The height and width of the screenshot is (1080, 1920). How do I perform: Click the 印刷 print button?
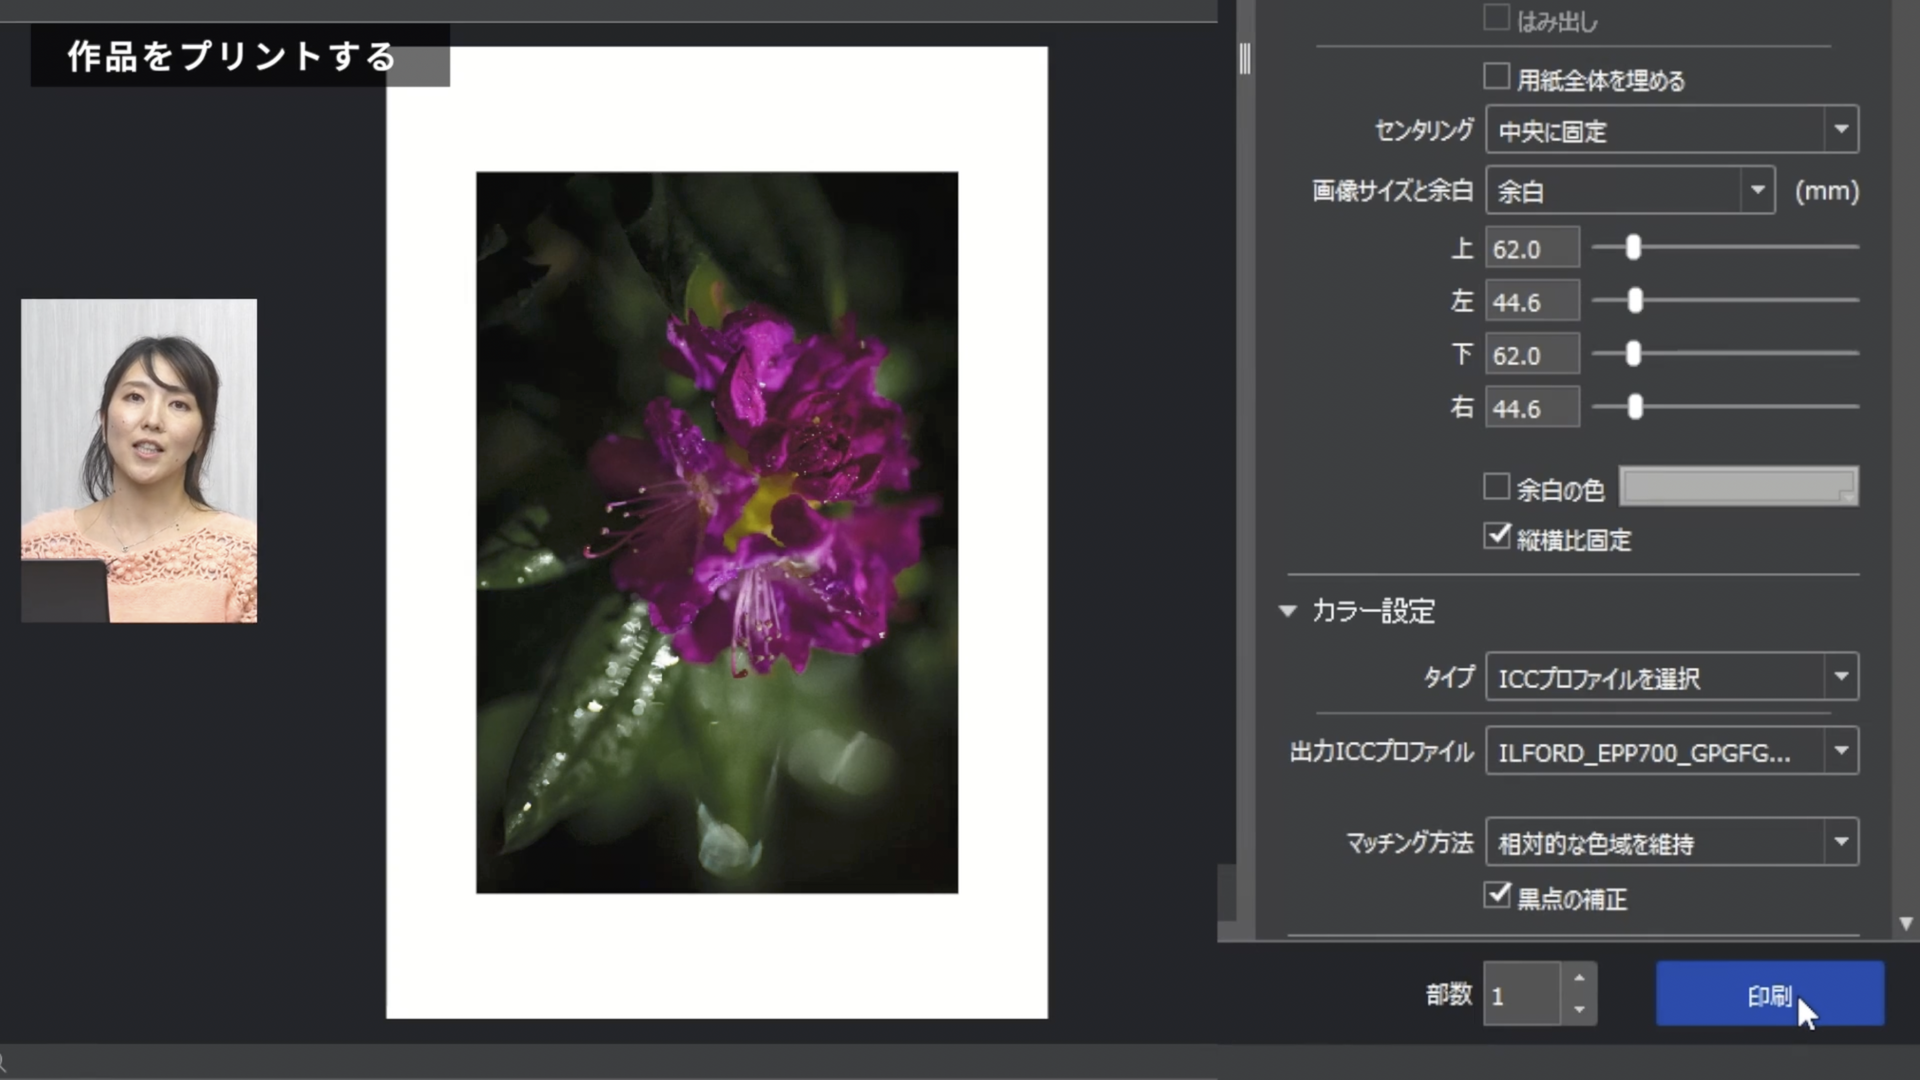(x=1769, y=994)
